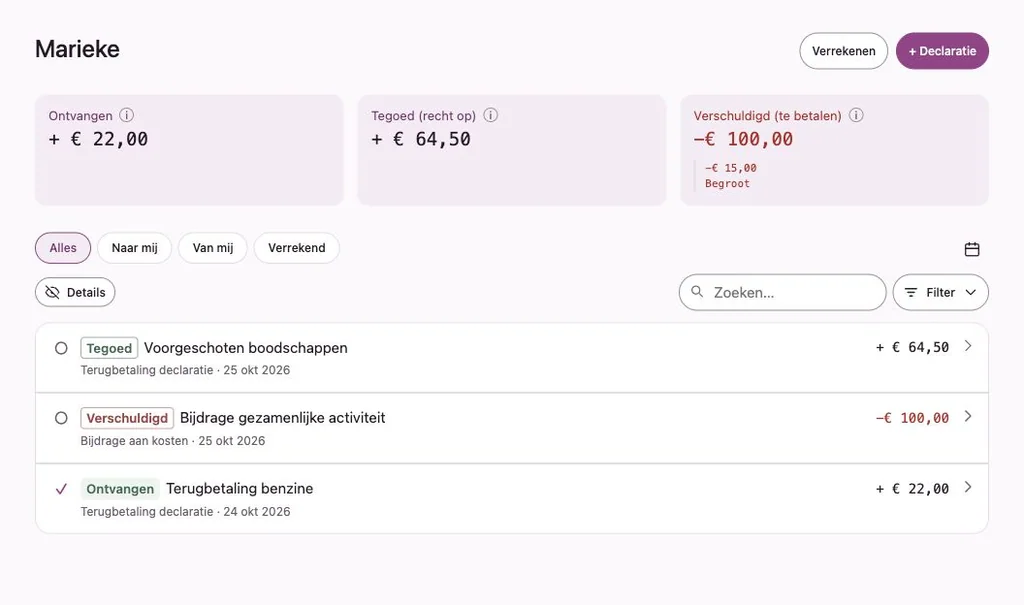This screenshot has width=1024, height=605.
Task: Click the Ontvangen status badge in list
Action: click(x=120, y=489)
